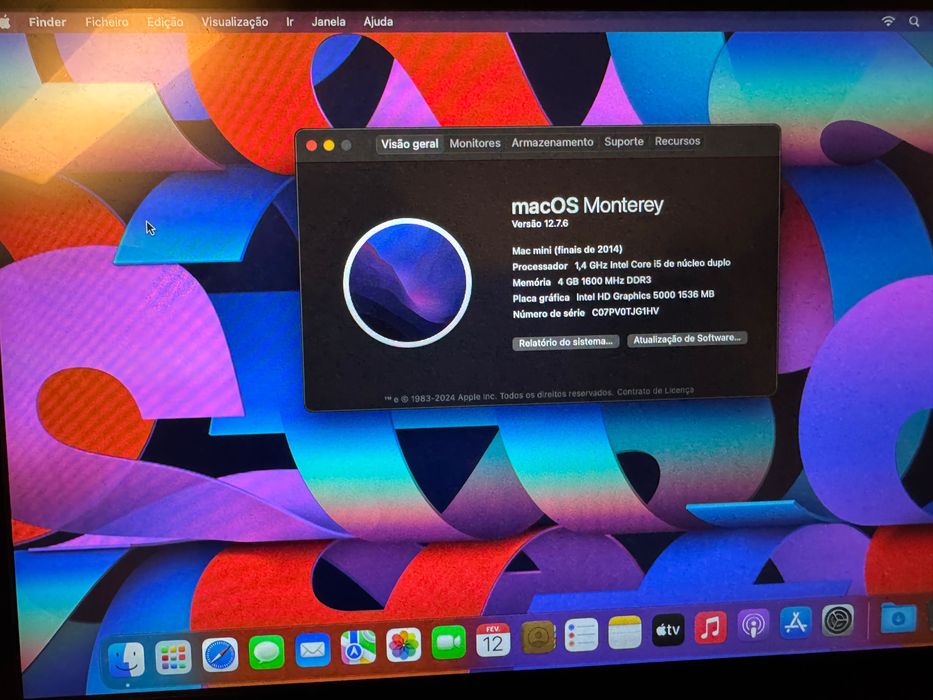933x700 pixels.
Task: Open System Preferences from the Dock
Action: [838, 620]
